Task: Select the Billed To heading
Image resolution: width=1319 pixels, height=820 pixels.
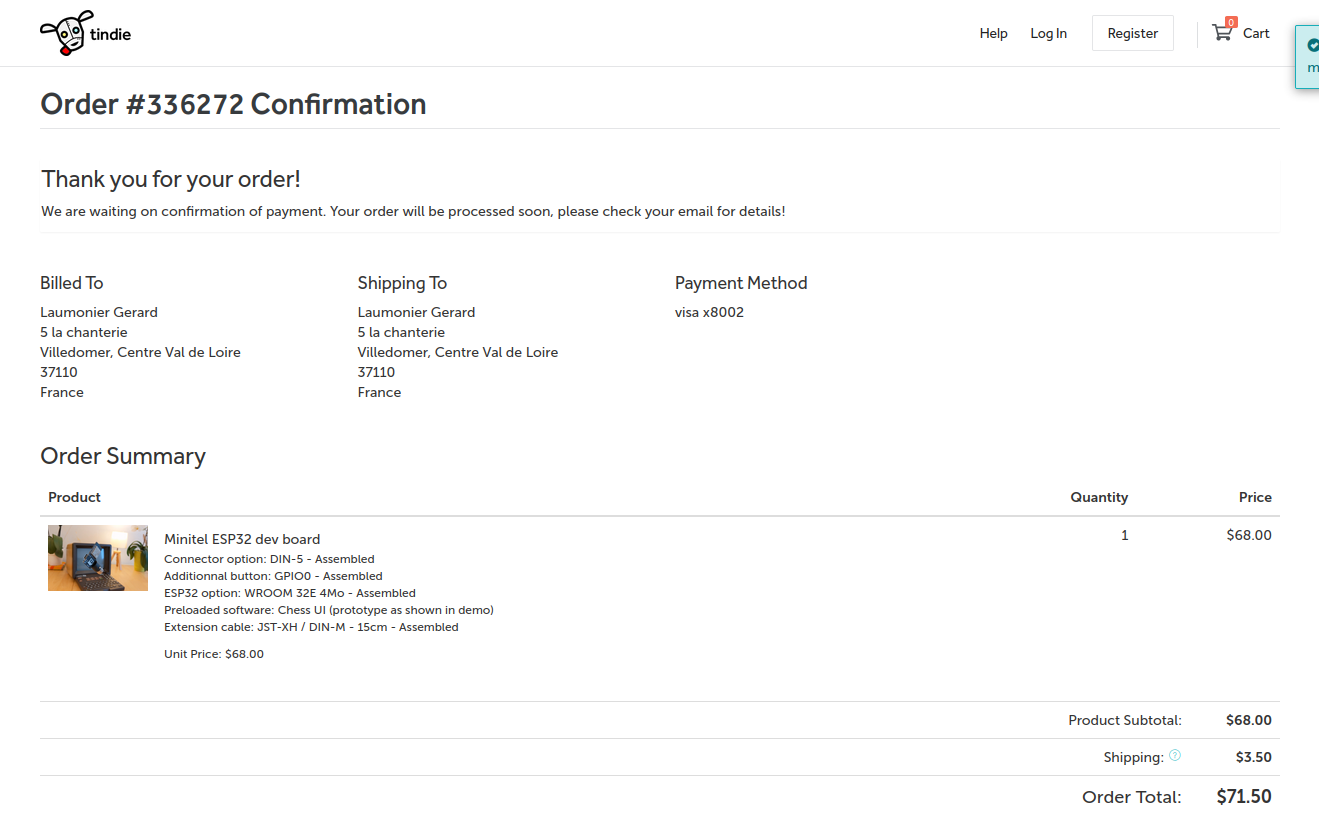Action: click(x=72, y=283)
